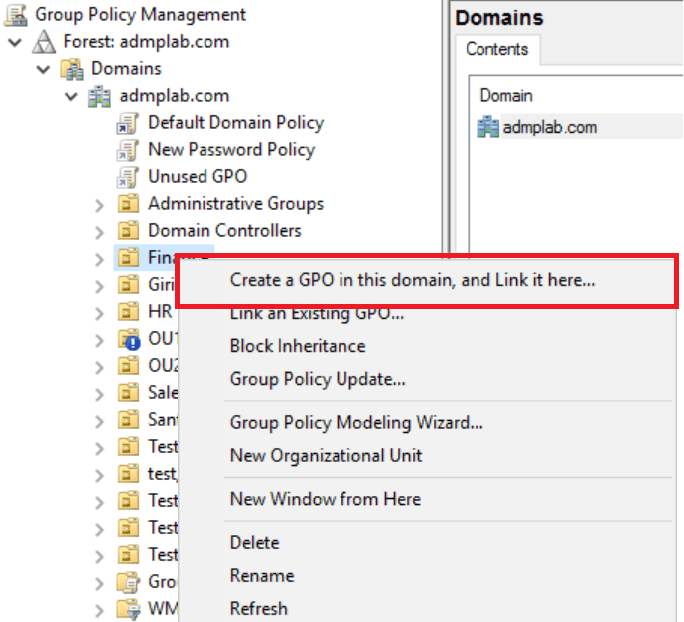
Task: Click the Domain column header
Action: pyautogui.click(x=506, y=96)
